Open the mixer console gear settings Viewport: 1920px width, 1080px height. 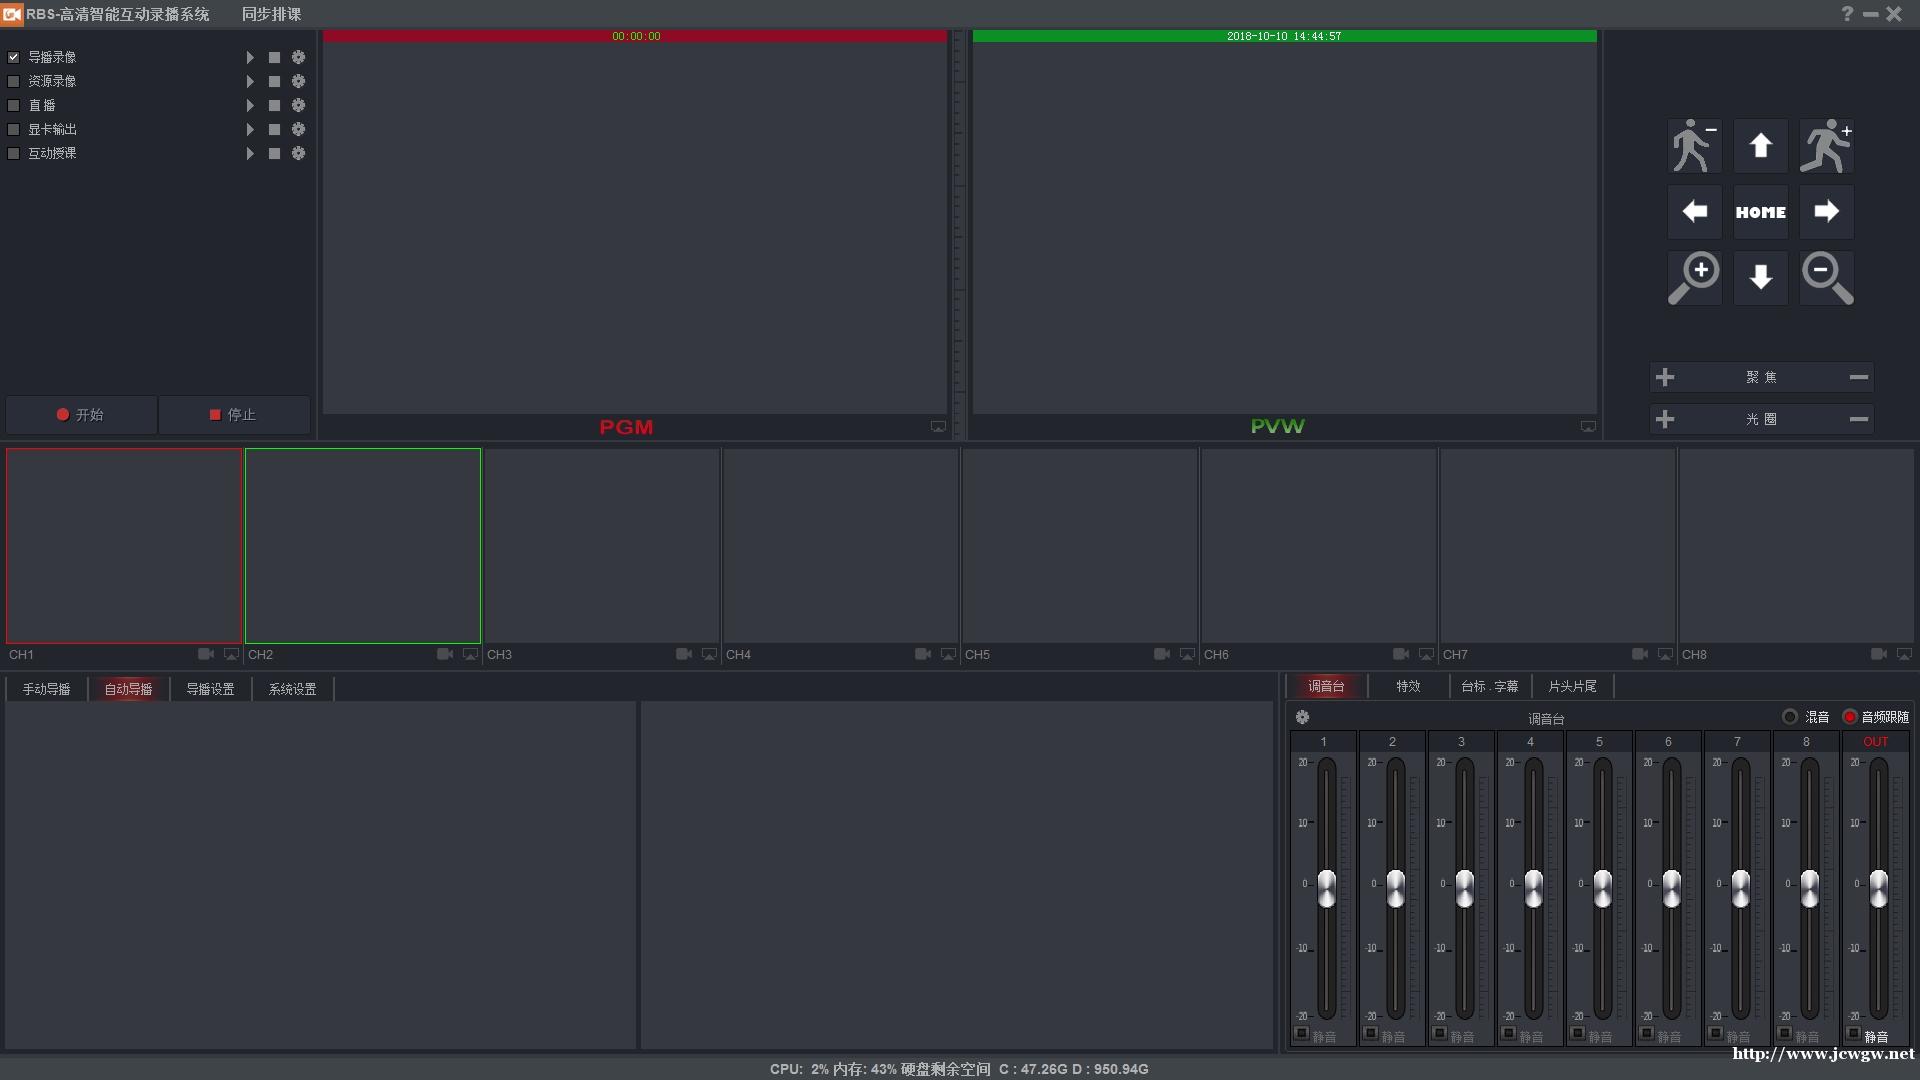point(1302,717)
